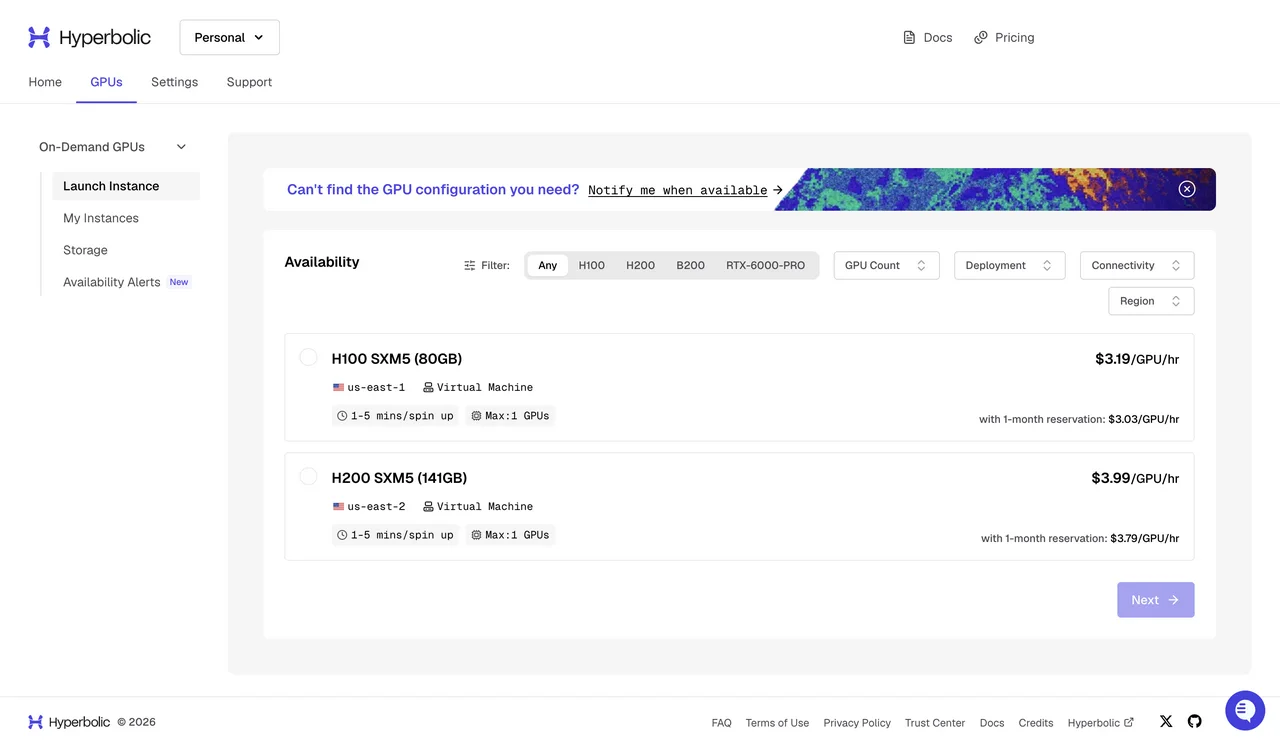Open the GitHub icon in footer
The height and width of the screenshot is (747, 1280).
(1194, 721)
